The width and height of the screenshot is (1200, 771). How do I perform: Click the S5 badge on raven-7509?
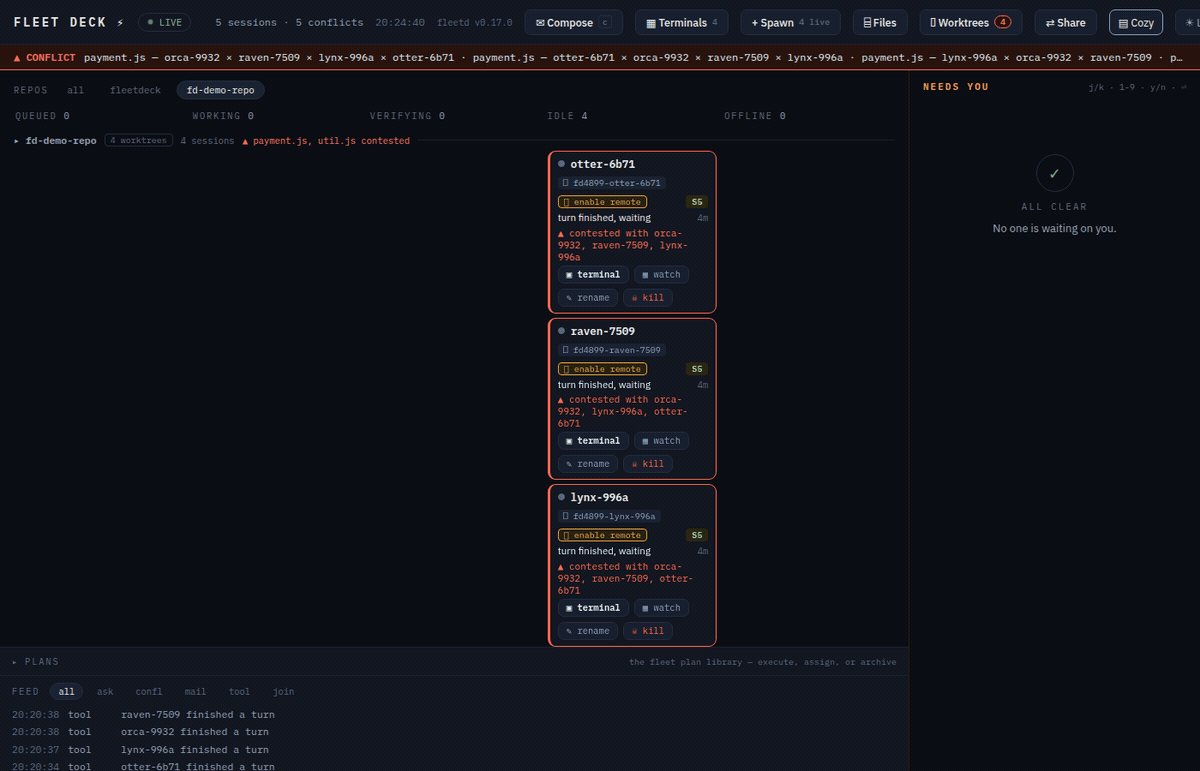tap(697, 369)
